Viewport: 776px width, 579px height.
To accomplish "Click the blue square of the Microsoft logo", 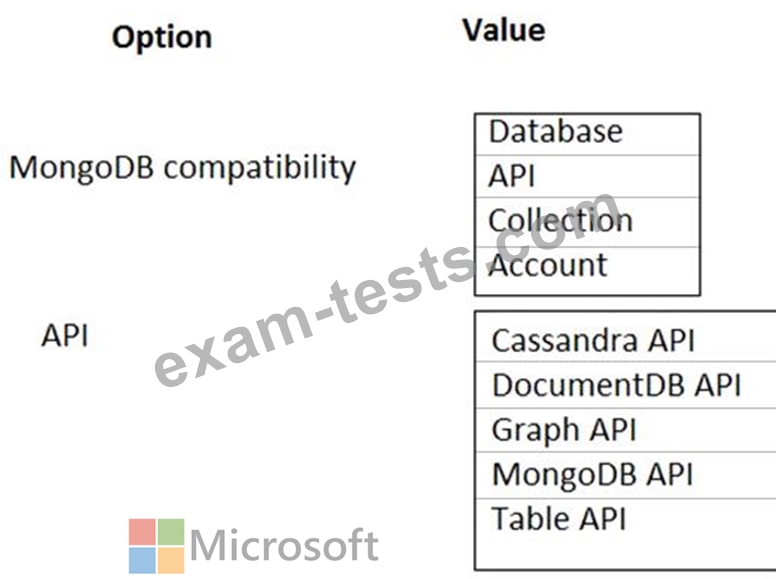I will (x=142, y=560).
